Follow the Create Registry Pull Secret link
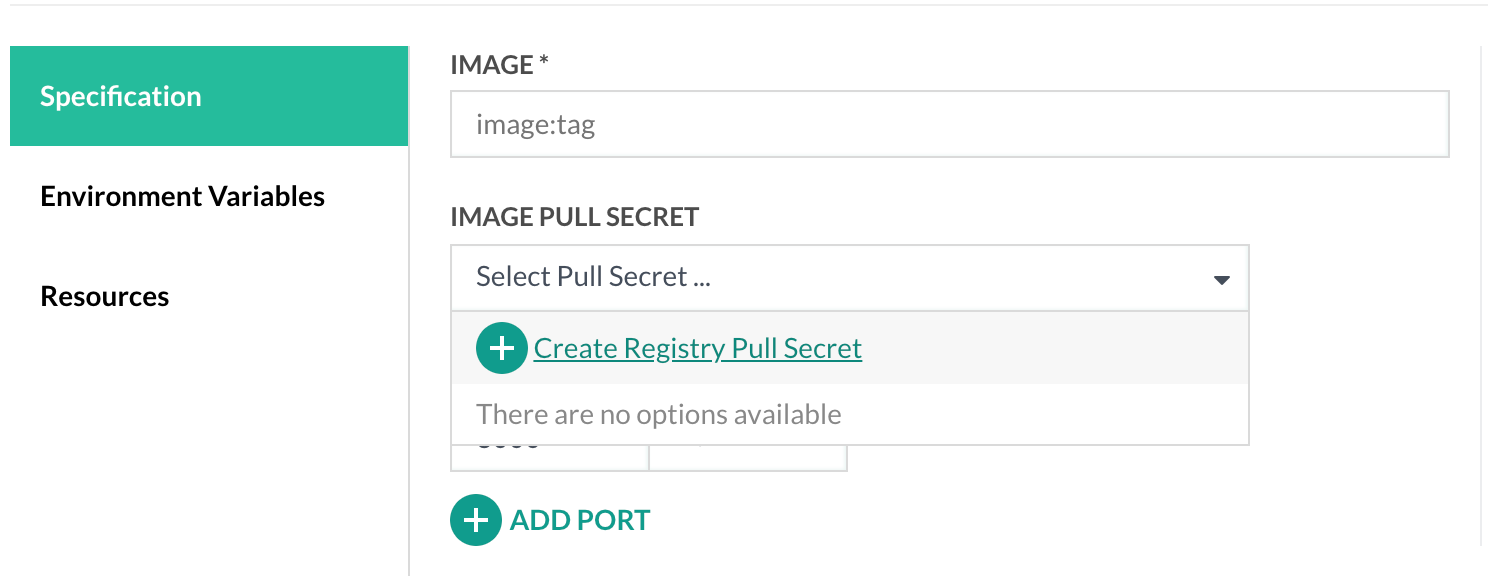The height and width of the screenshot is (576, 1488). point(697,348)
